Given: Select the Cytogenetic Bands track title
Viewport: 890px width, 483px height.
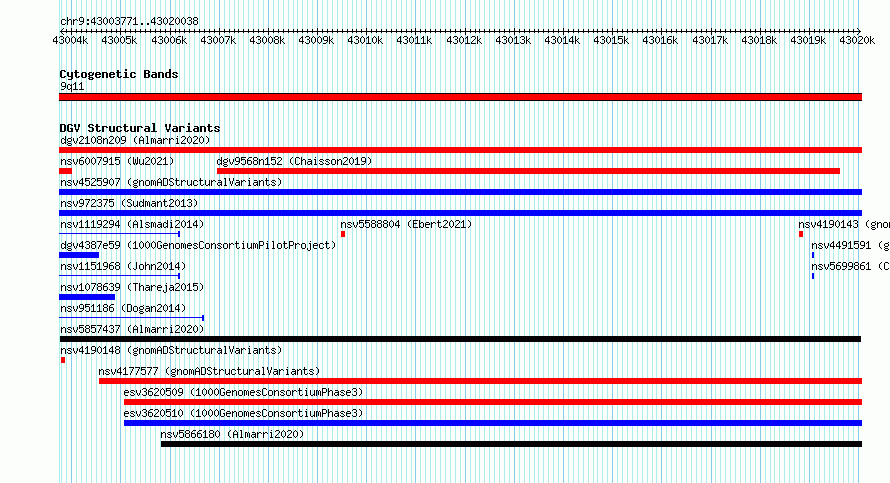Looking at the screenshot, I should (119, 74).
